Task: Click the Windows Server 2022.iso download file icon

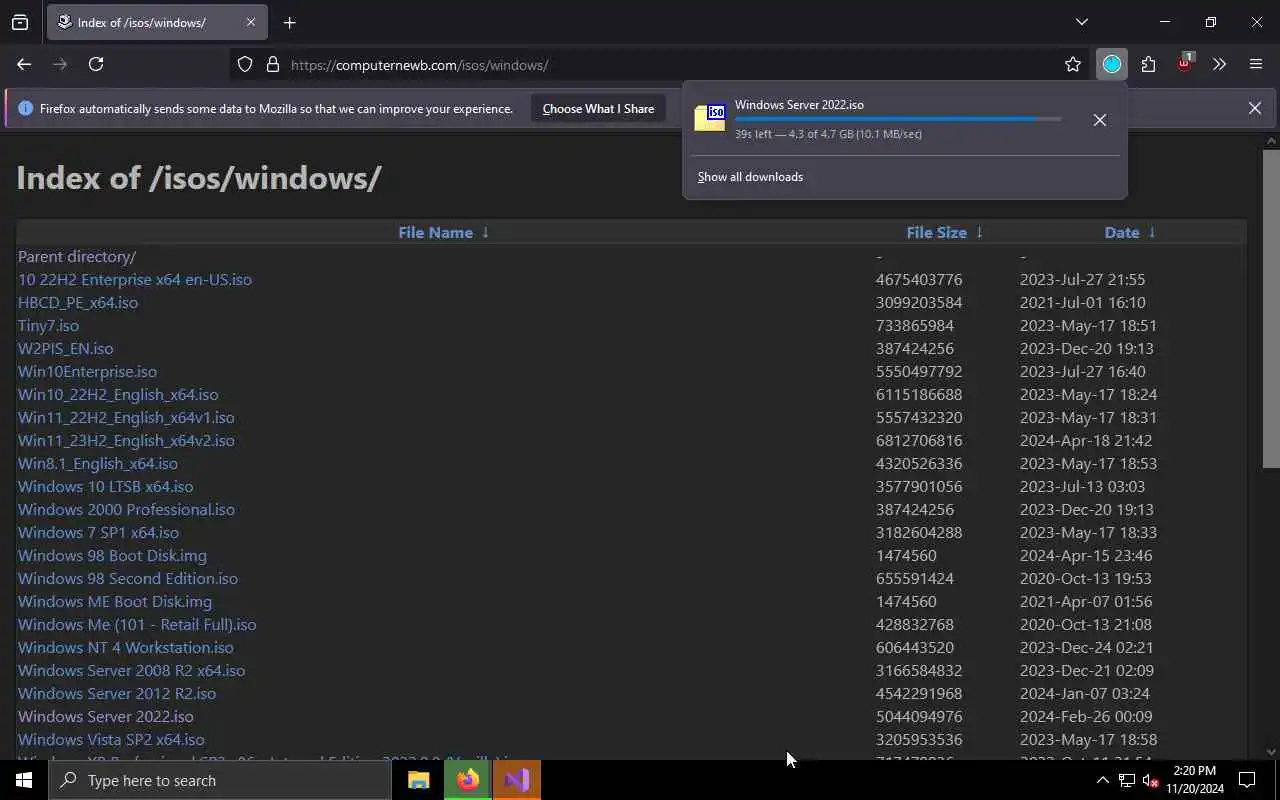Action: coord(710,118)
